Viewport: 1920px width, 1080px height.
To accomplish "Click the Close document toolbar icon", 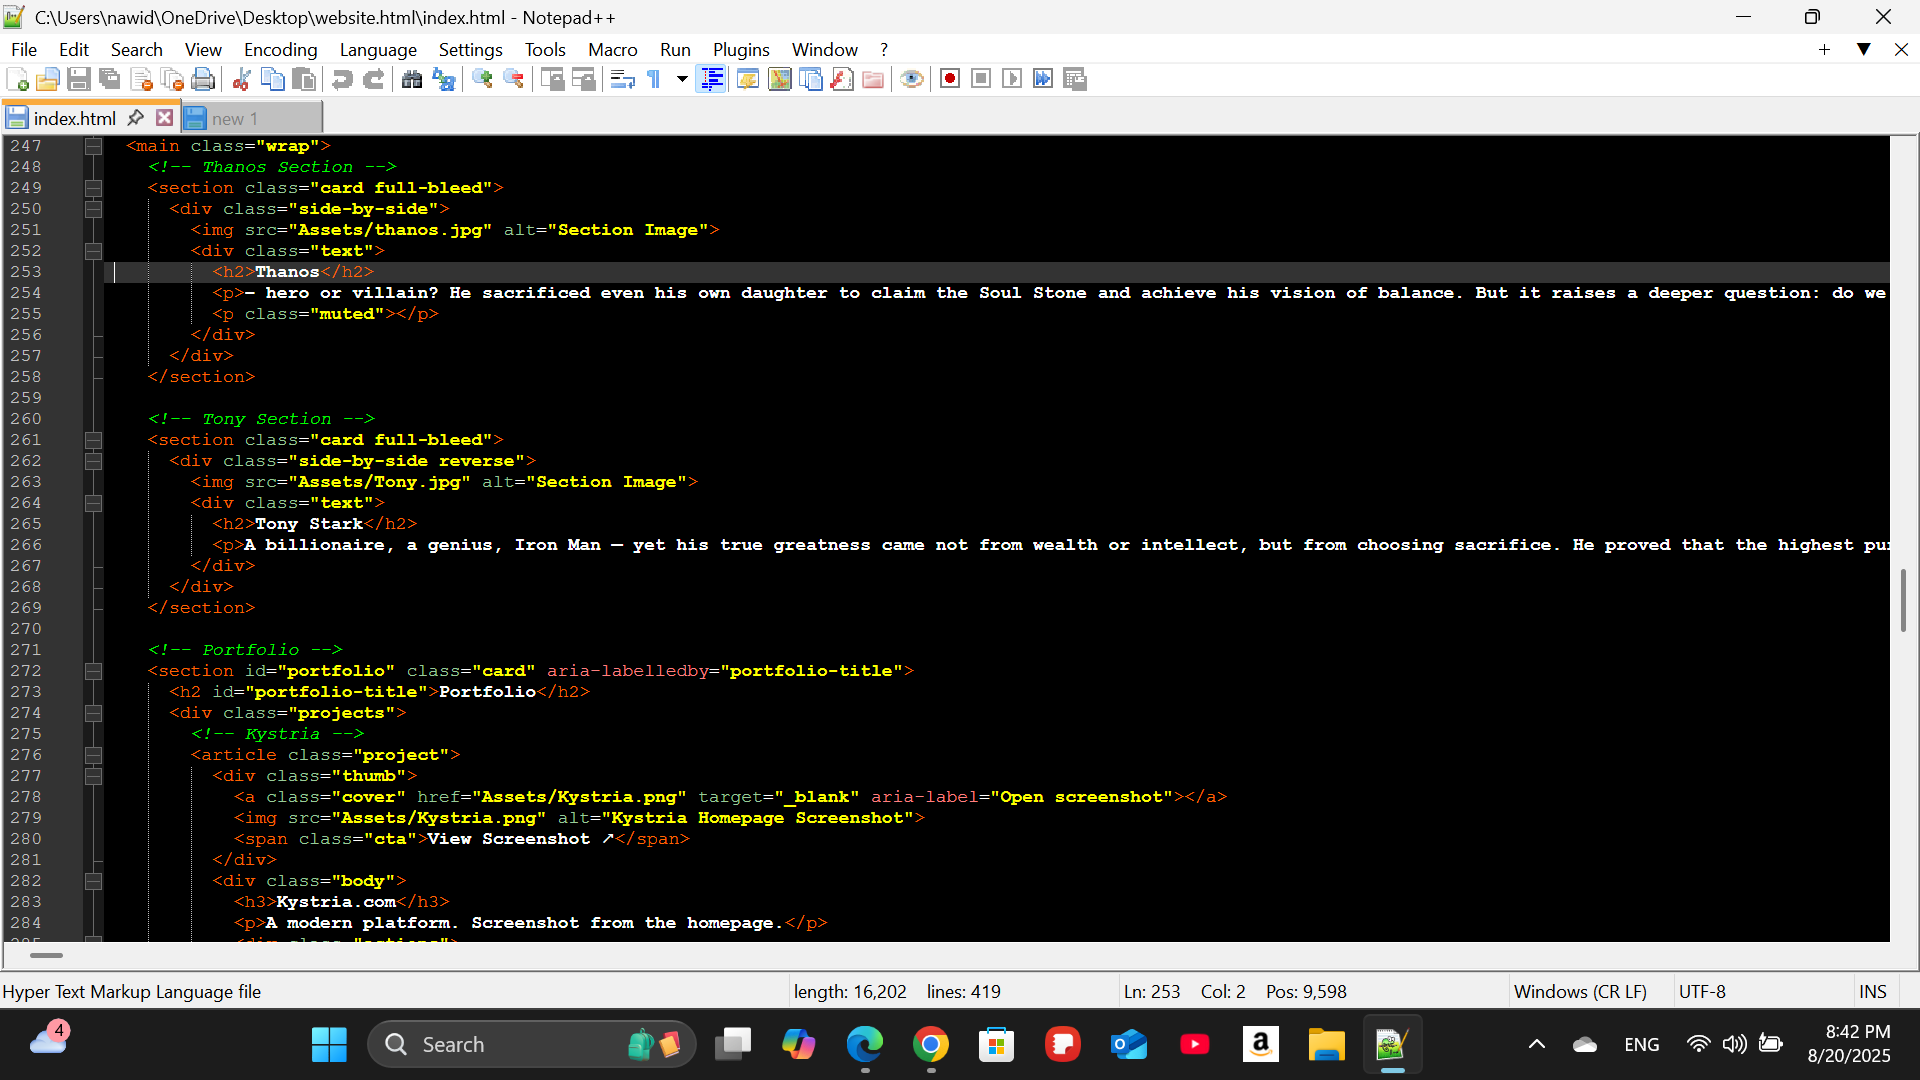I will click(x=141, y=79).
